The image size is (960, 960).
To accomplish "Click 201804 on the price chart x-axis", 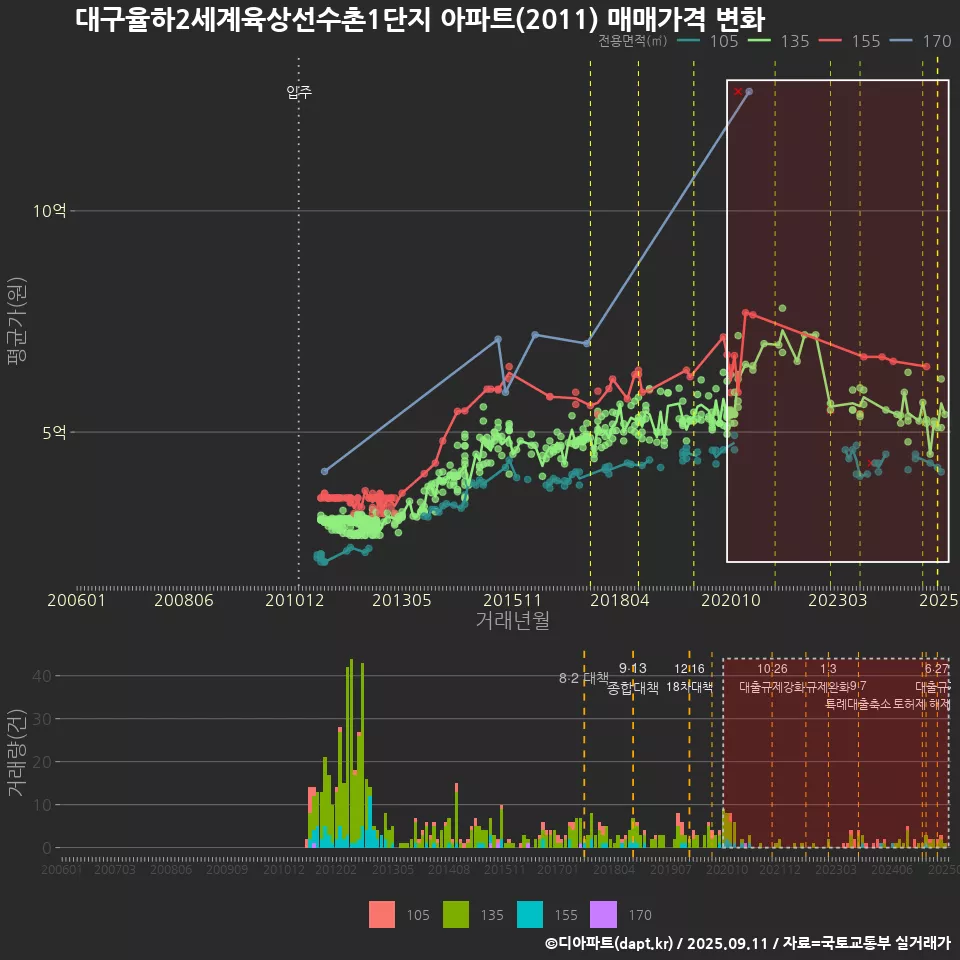I will pyautogui.click(x=620, y=600).
